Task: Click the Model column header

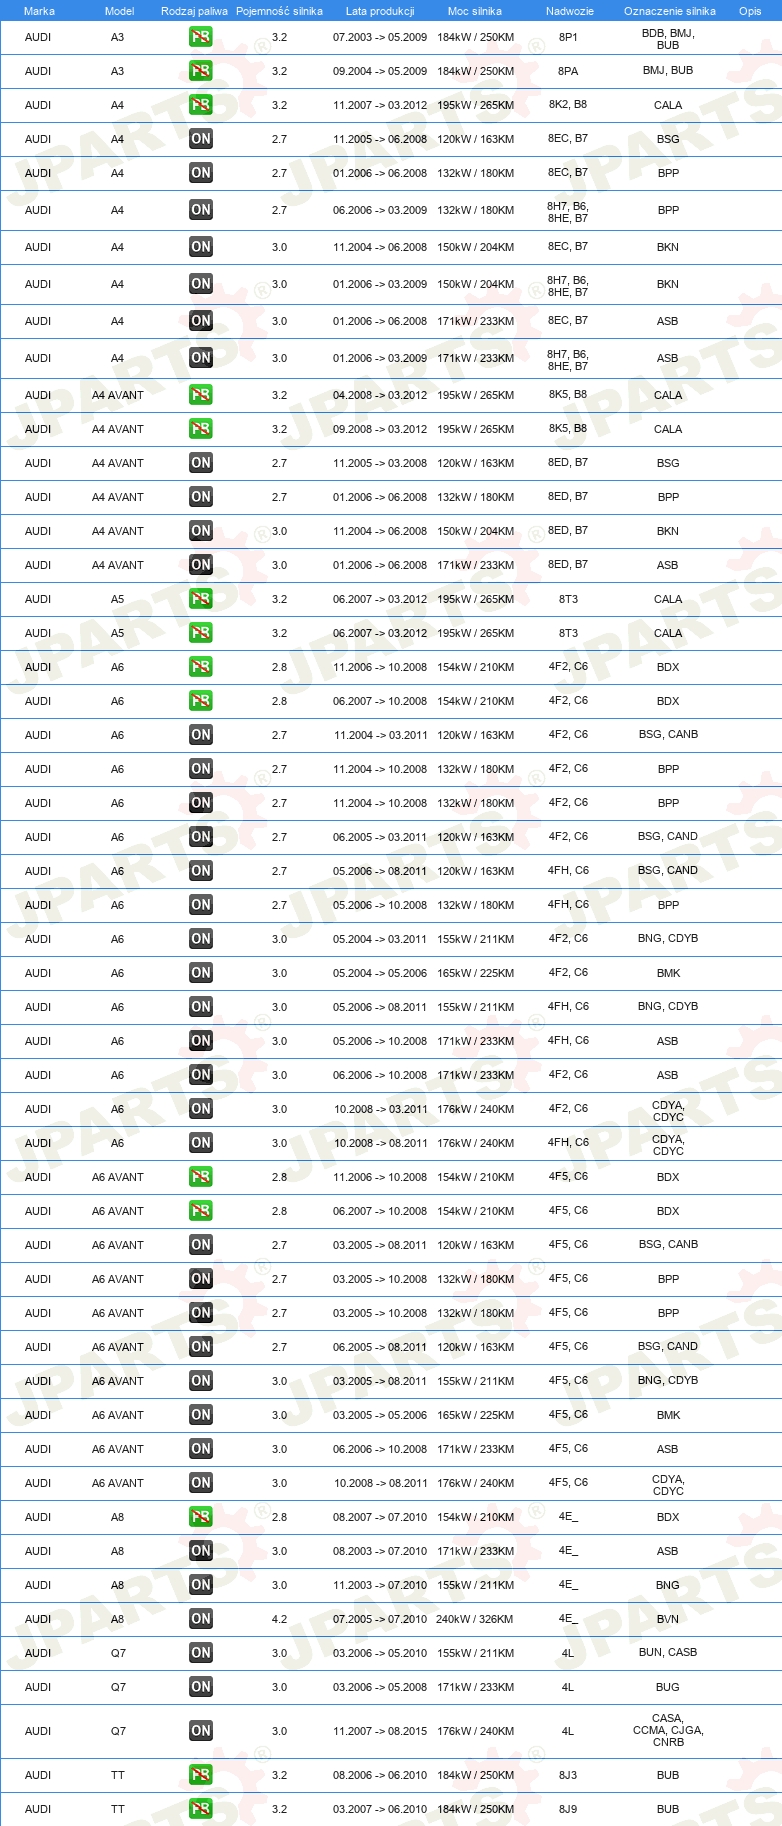Action: coord(119,11)
